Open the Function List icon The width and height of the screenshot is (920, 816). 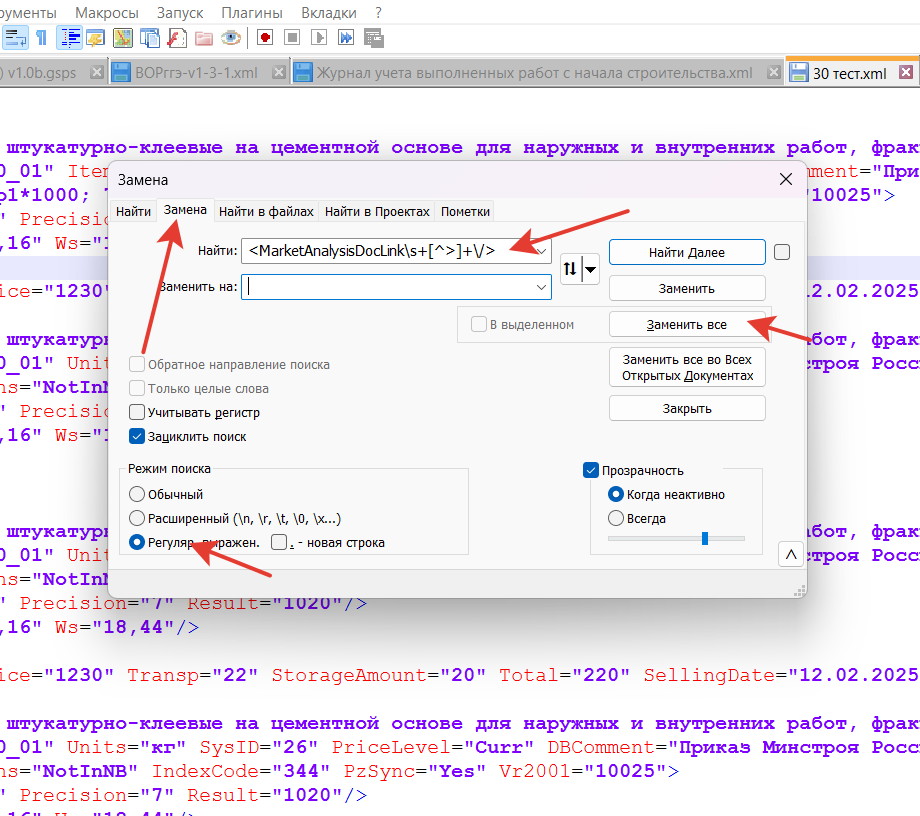[x=177, y=38]
